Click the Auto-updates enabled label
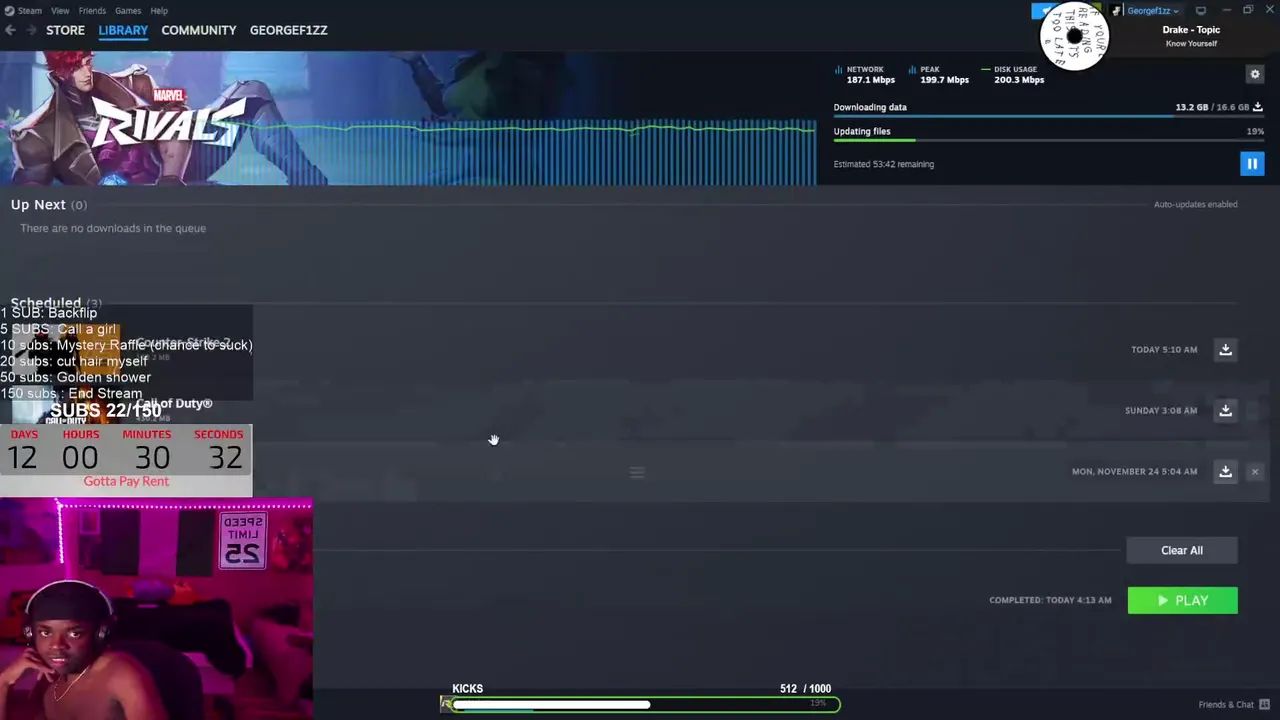The width and height of the screenshot is (1280, 720). click(1196, 204)
